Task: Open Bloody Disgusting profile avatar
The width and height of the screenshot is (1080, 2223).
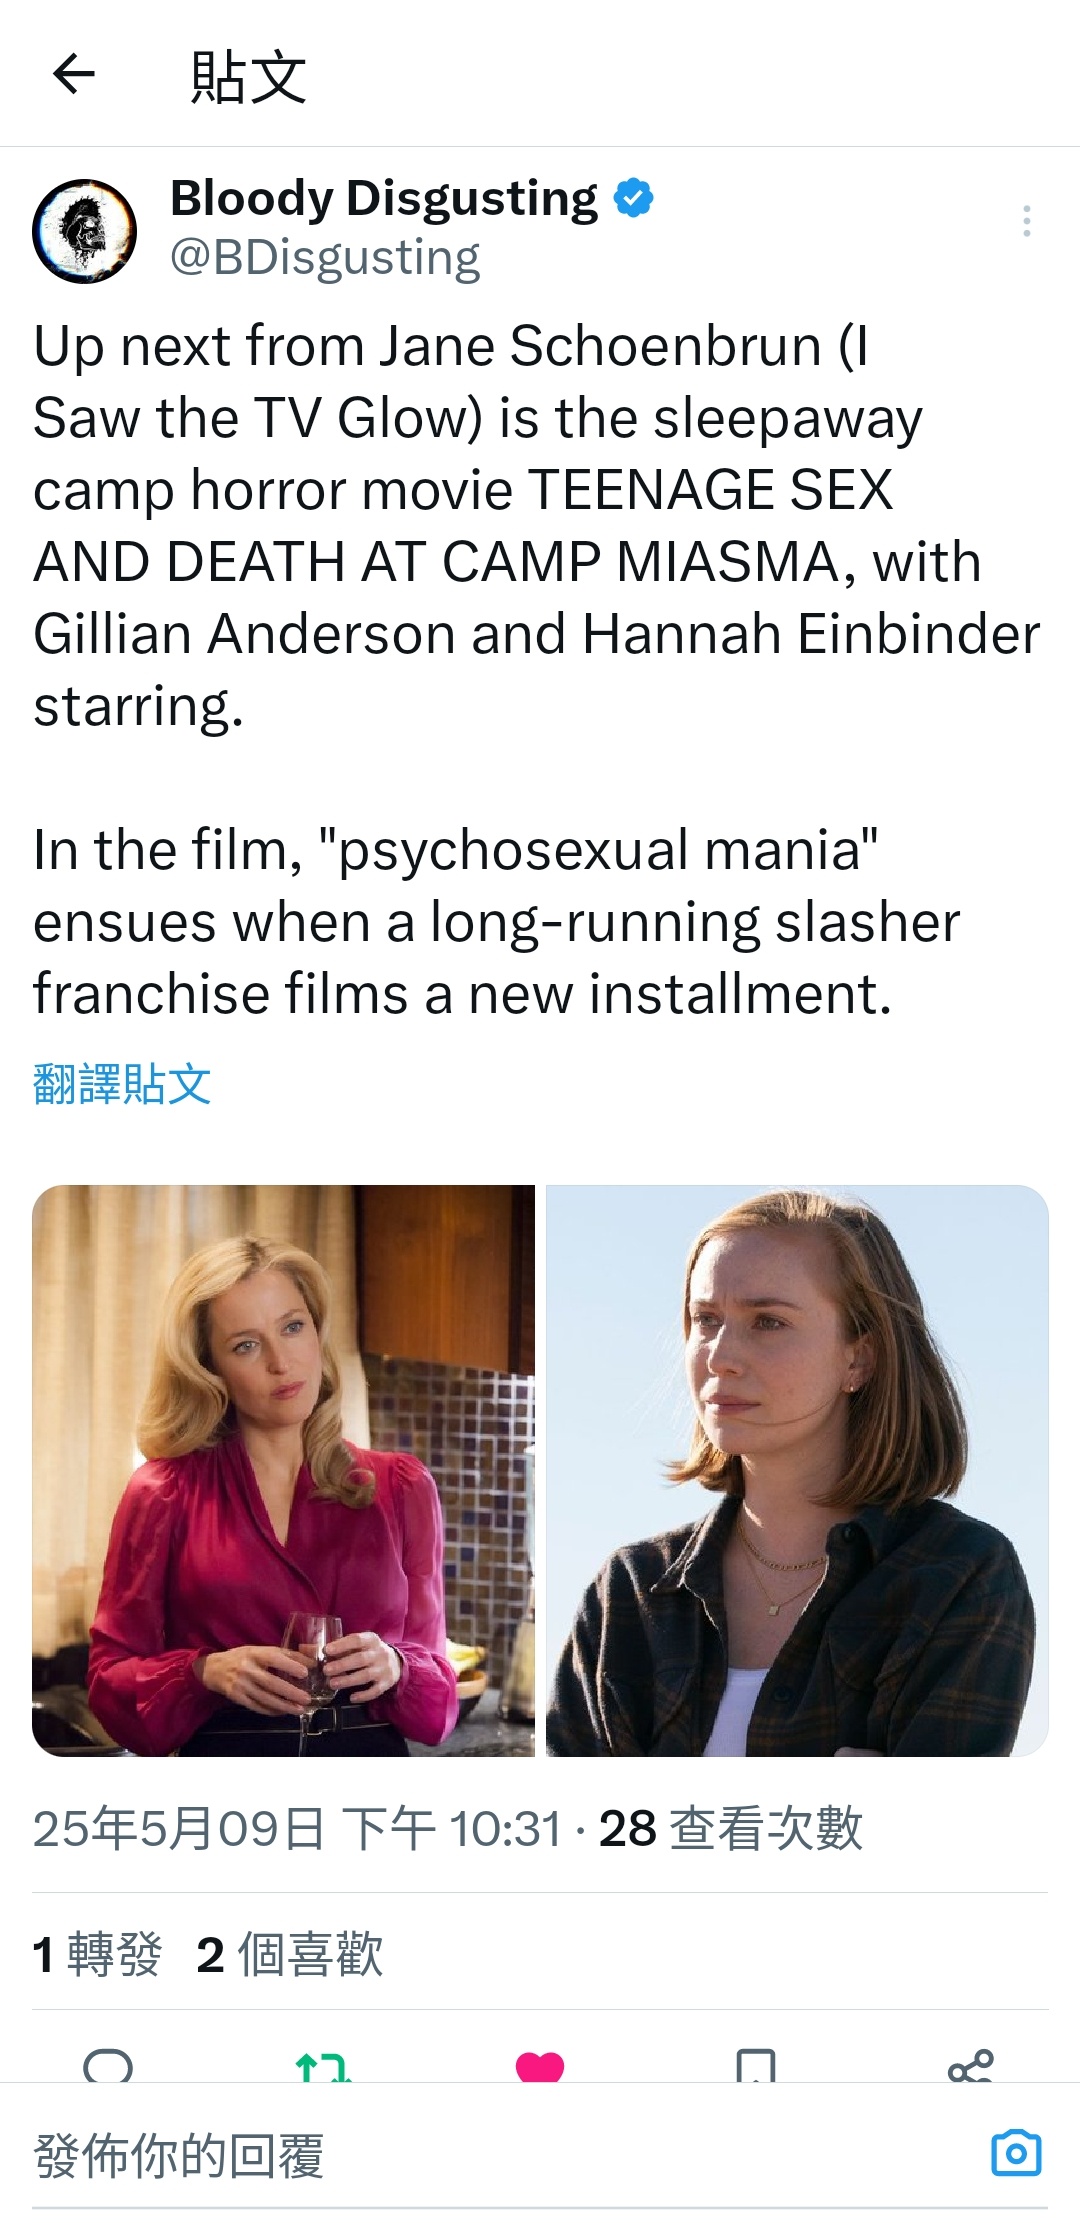Action: click(x=85, y=230)
